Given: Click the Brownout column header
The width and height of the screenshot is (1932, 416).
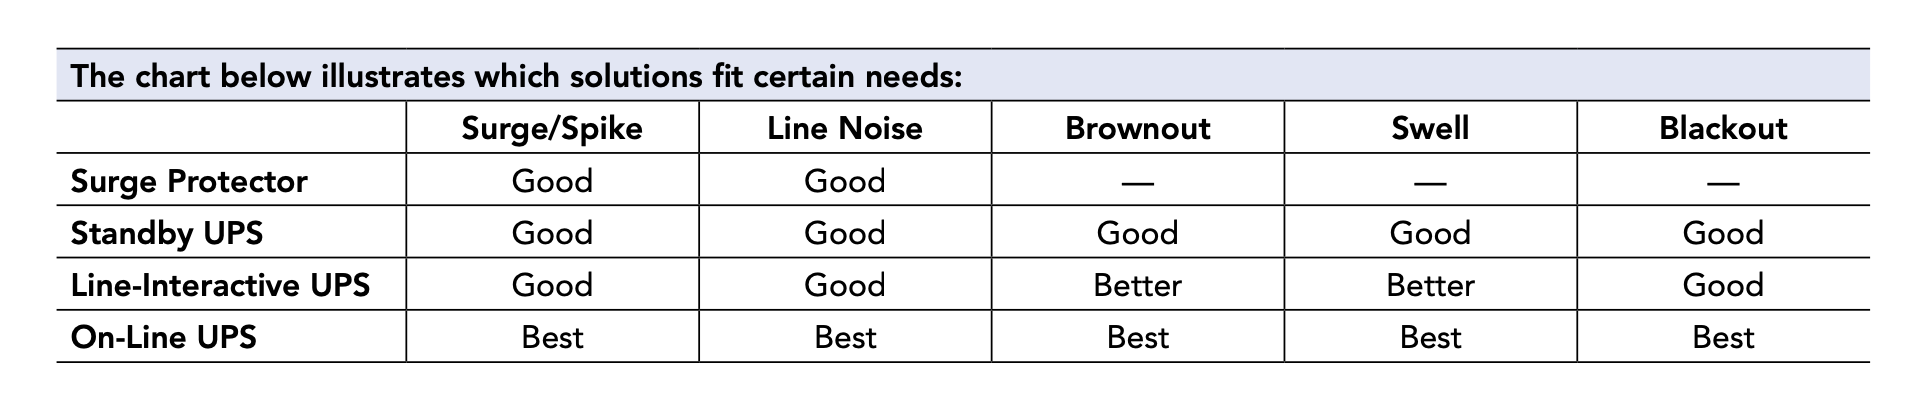Looking at the screenshot, I should coord(1138,128).
